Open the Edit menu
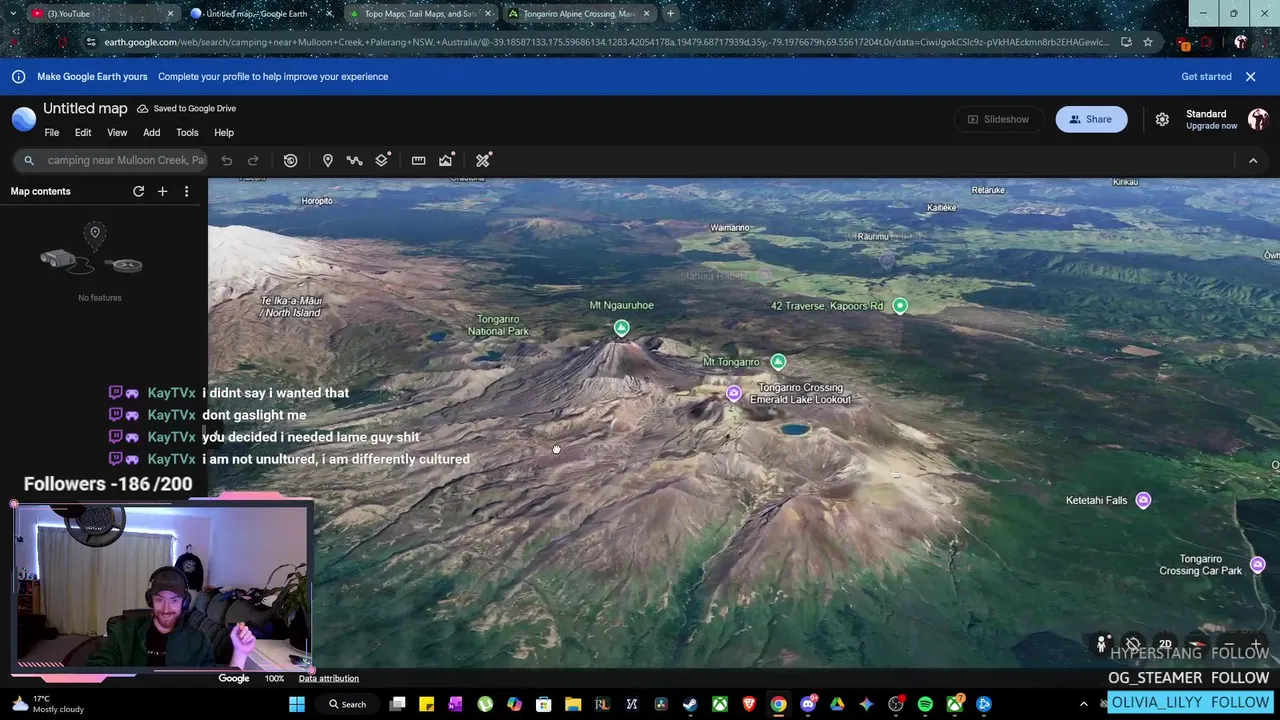Screen dimensions: 1280x720 [x=83, y=133]
